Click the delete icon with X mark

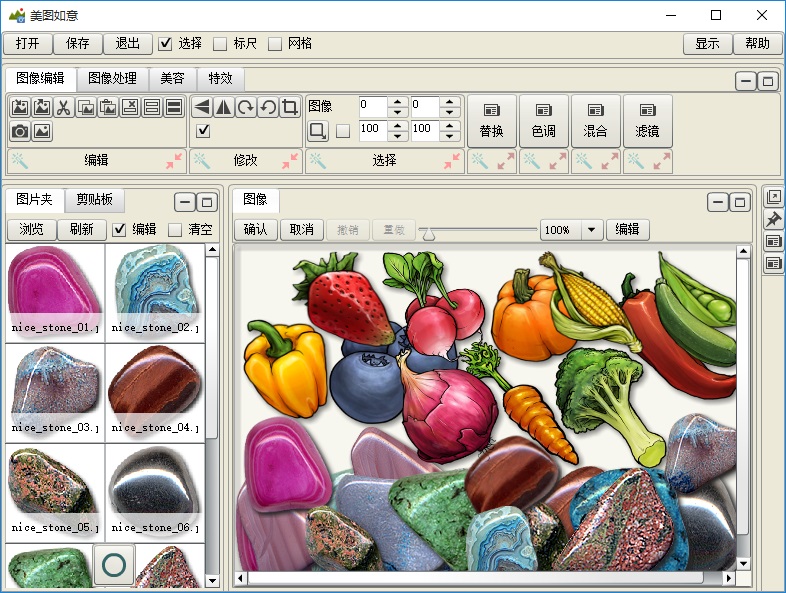pos(130,107)
